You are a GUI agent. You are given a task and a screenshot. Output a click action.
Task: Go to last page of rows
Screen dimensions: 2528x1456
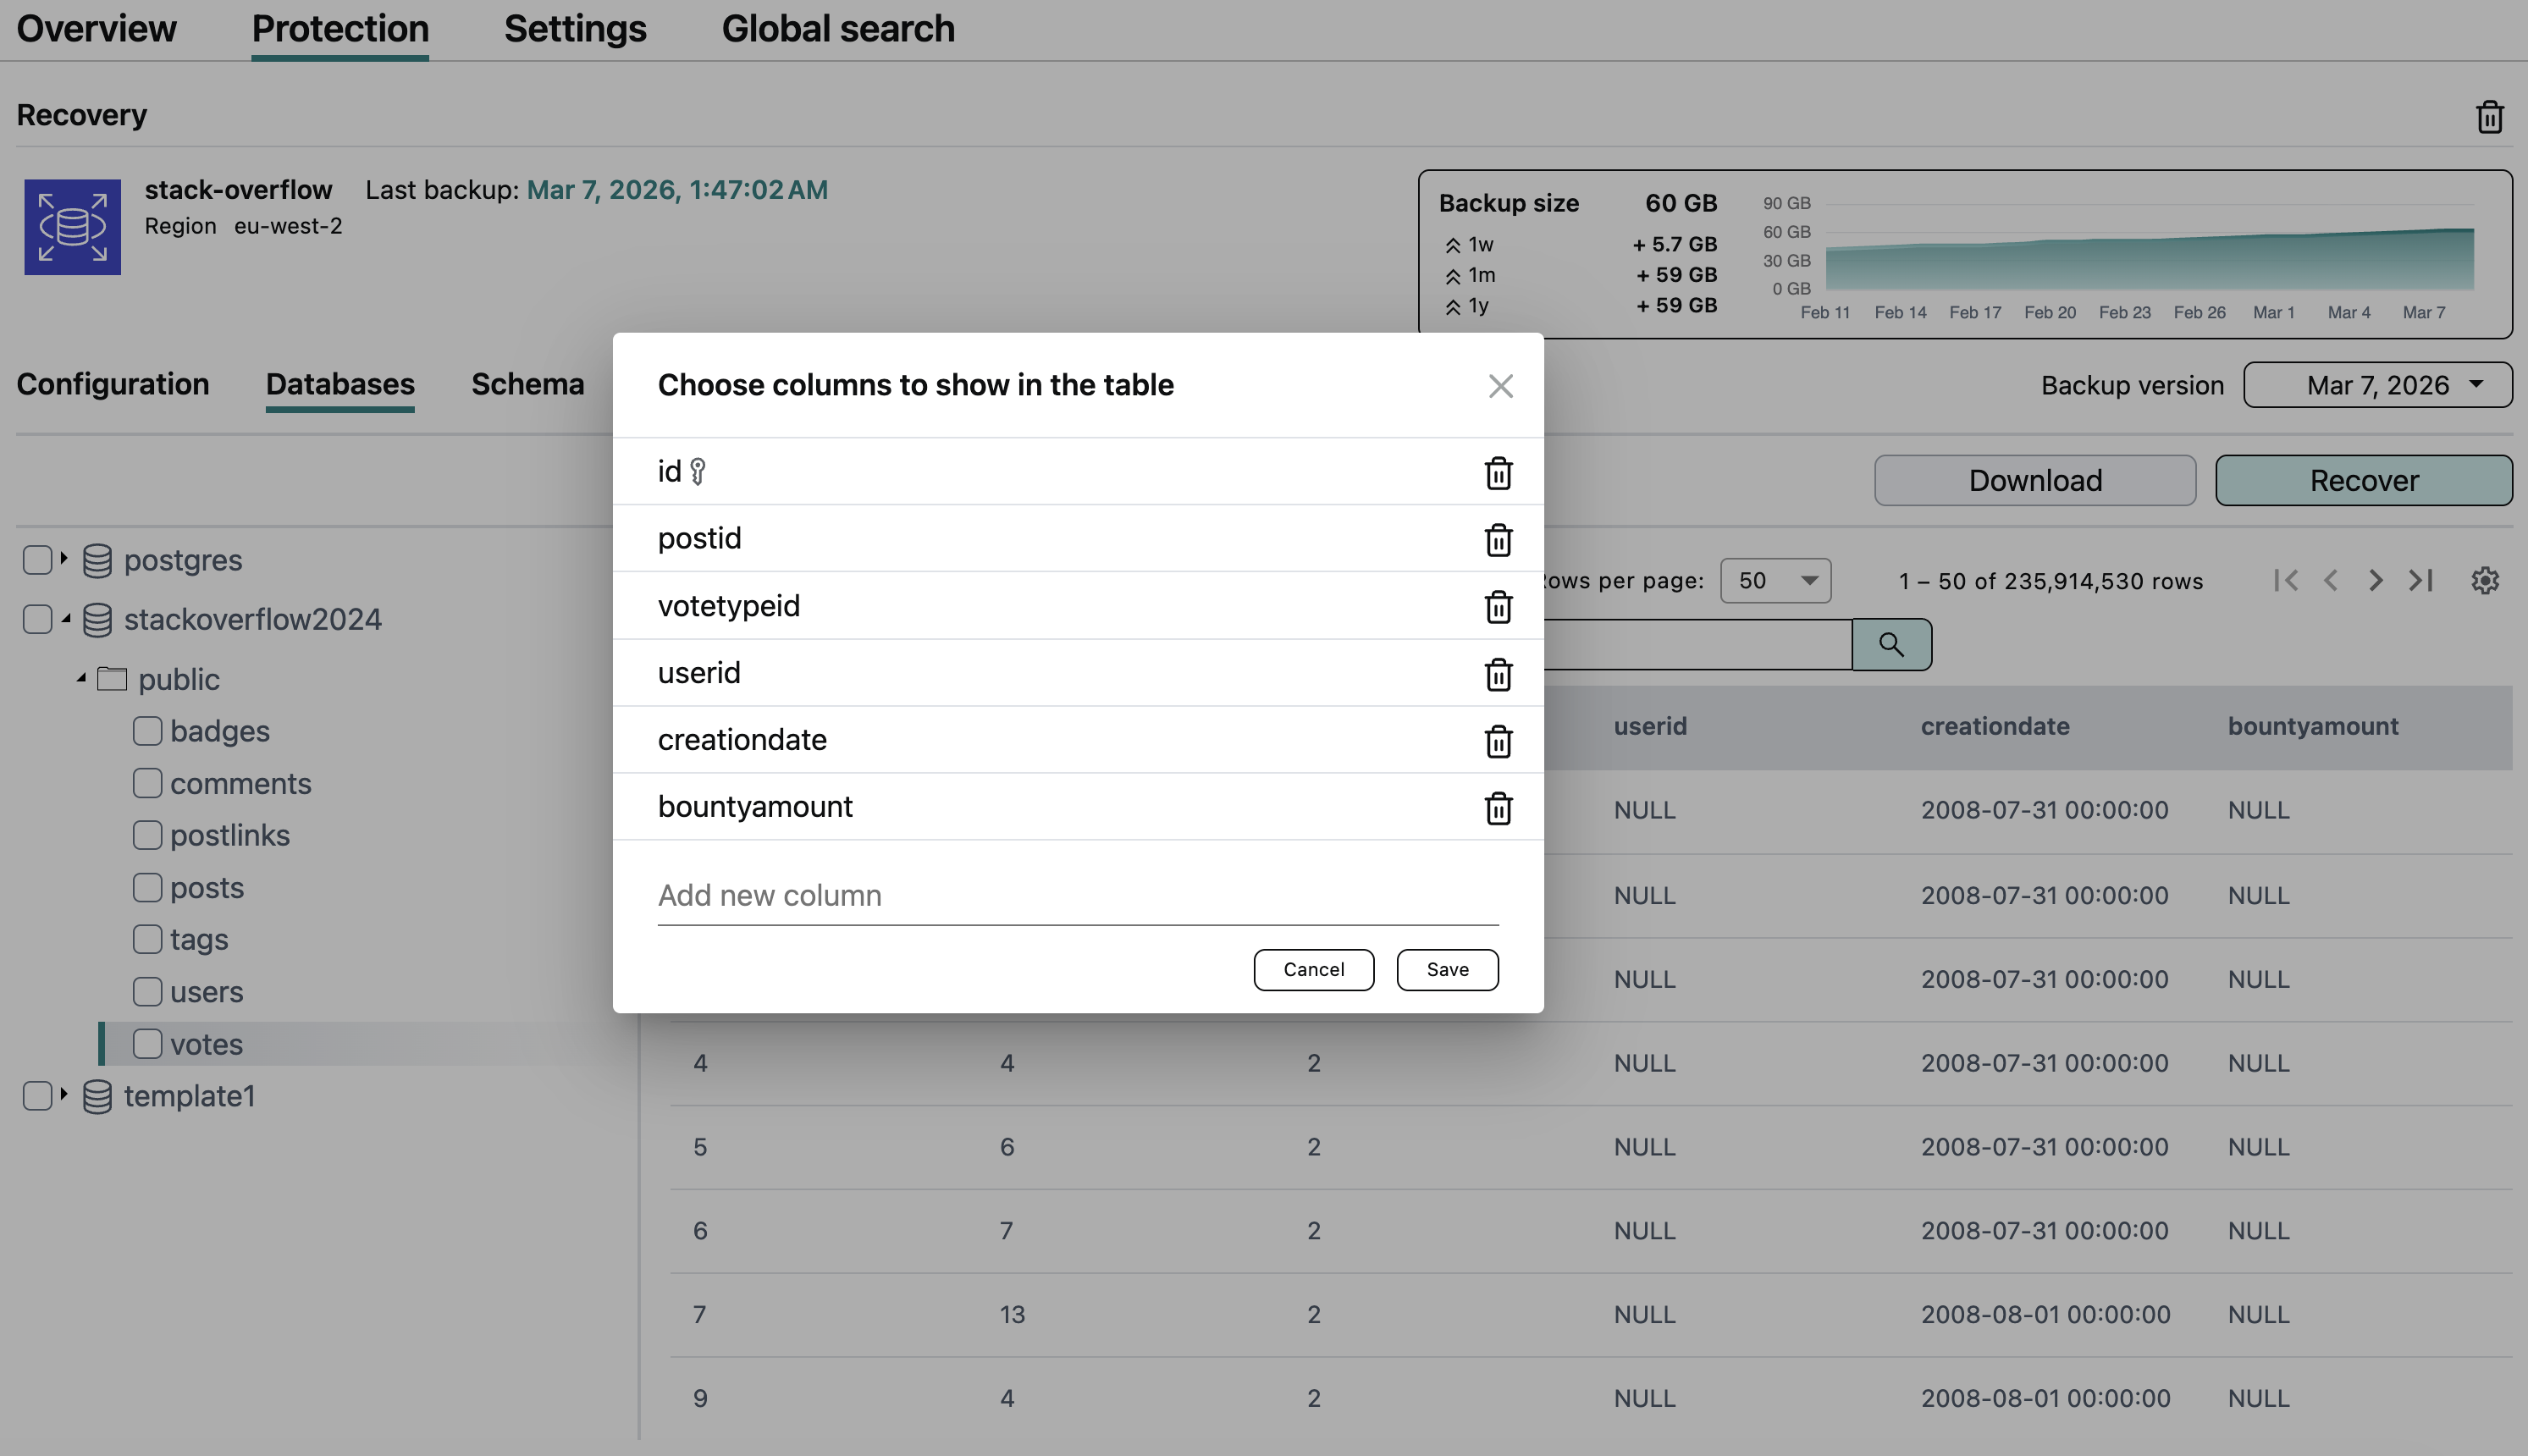coord(2420,581)
